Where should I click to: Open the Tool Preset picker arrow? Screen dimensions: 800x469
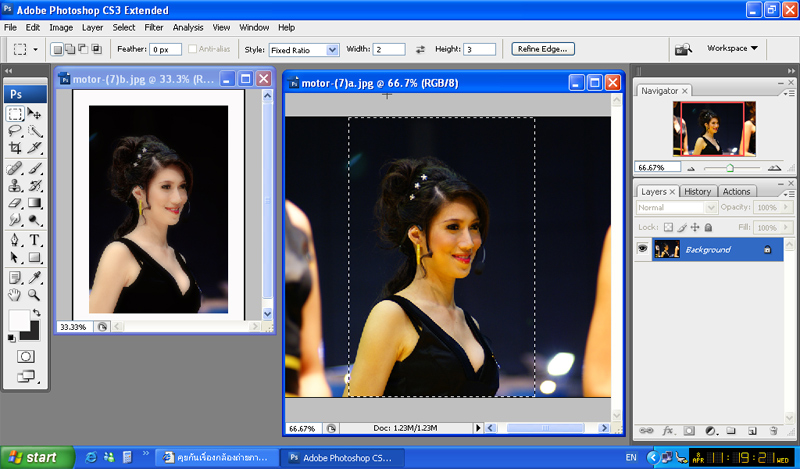click(36, 48)
